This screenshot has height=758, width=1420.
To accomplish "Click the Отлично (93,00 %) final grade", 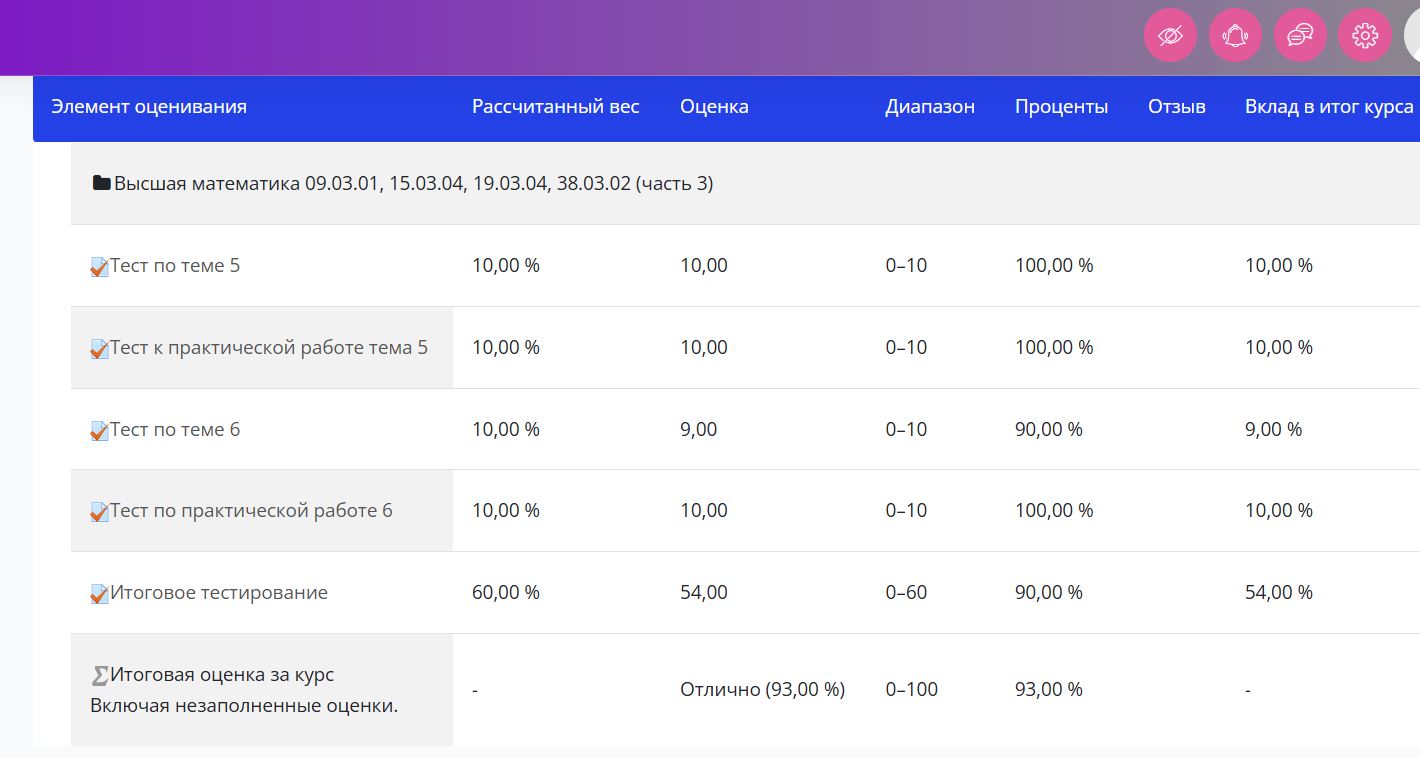I will coord(762,690).
